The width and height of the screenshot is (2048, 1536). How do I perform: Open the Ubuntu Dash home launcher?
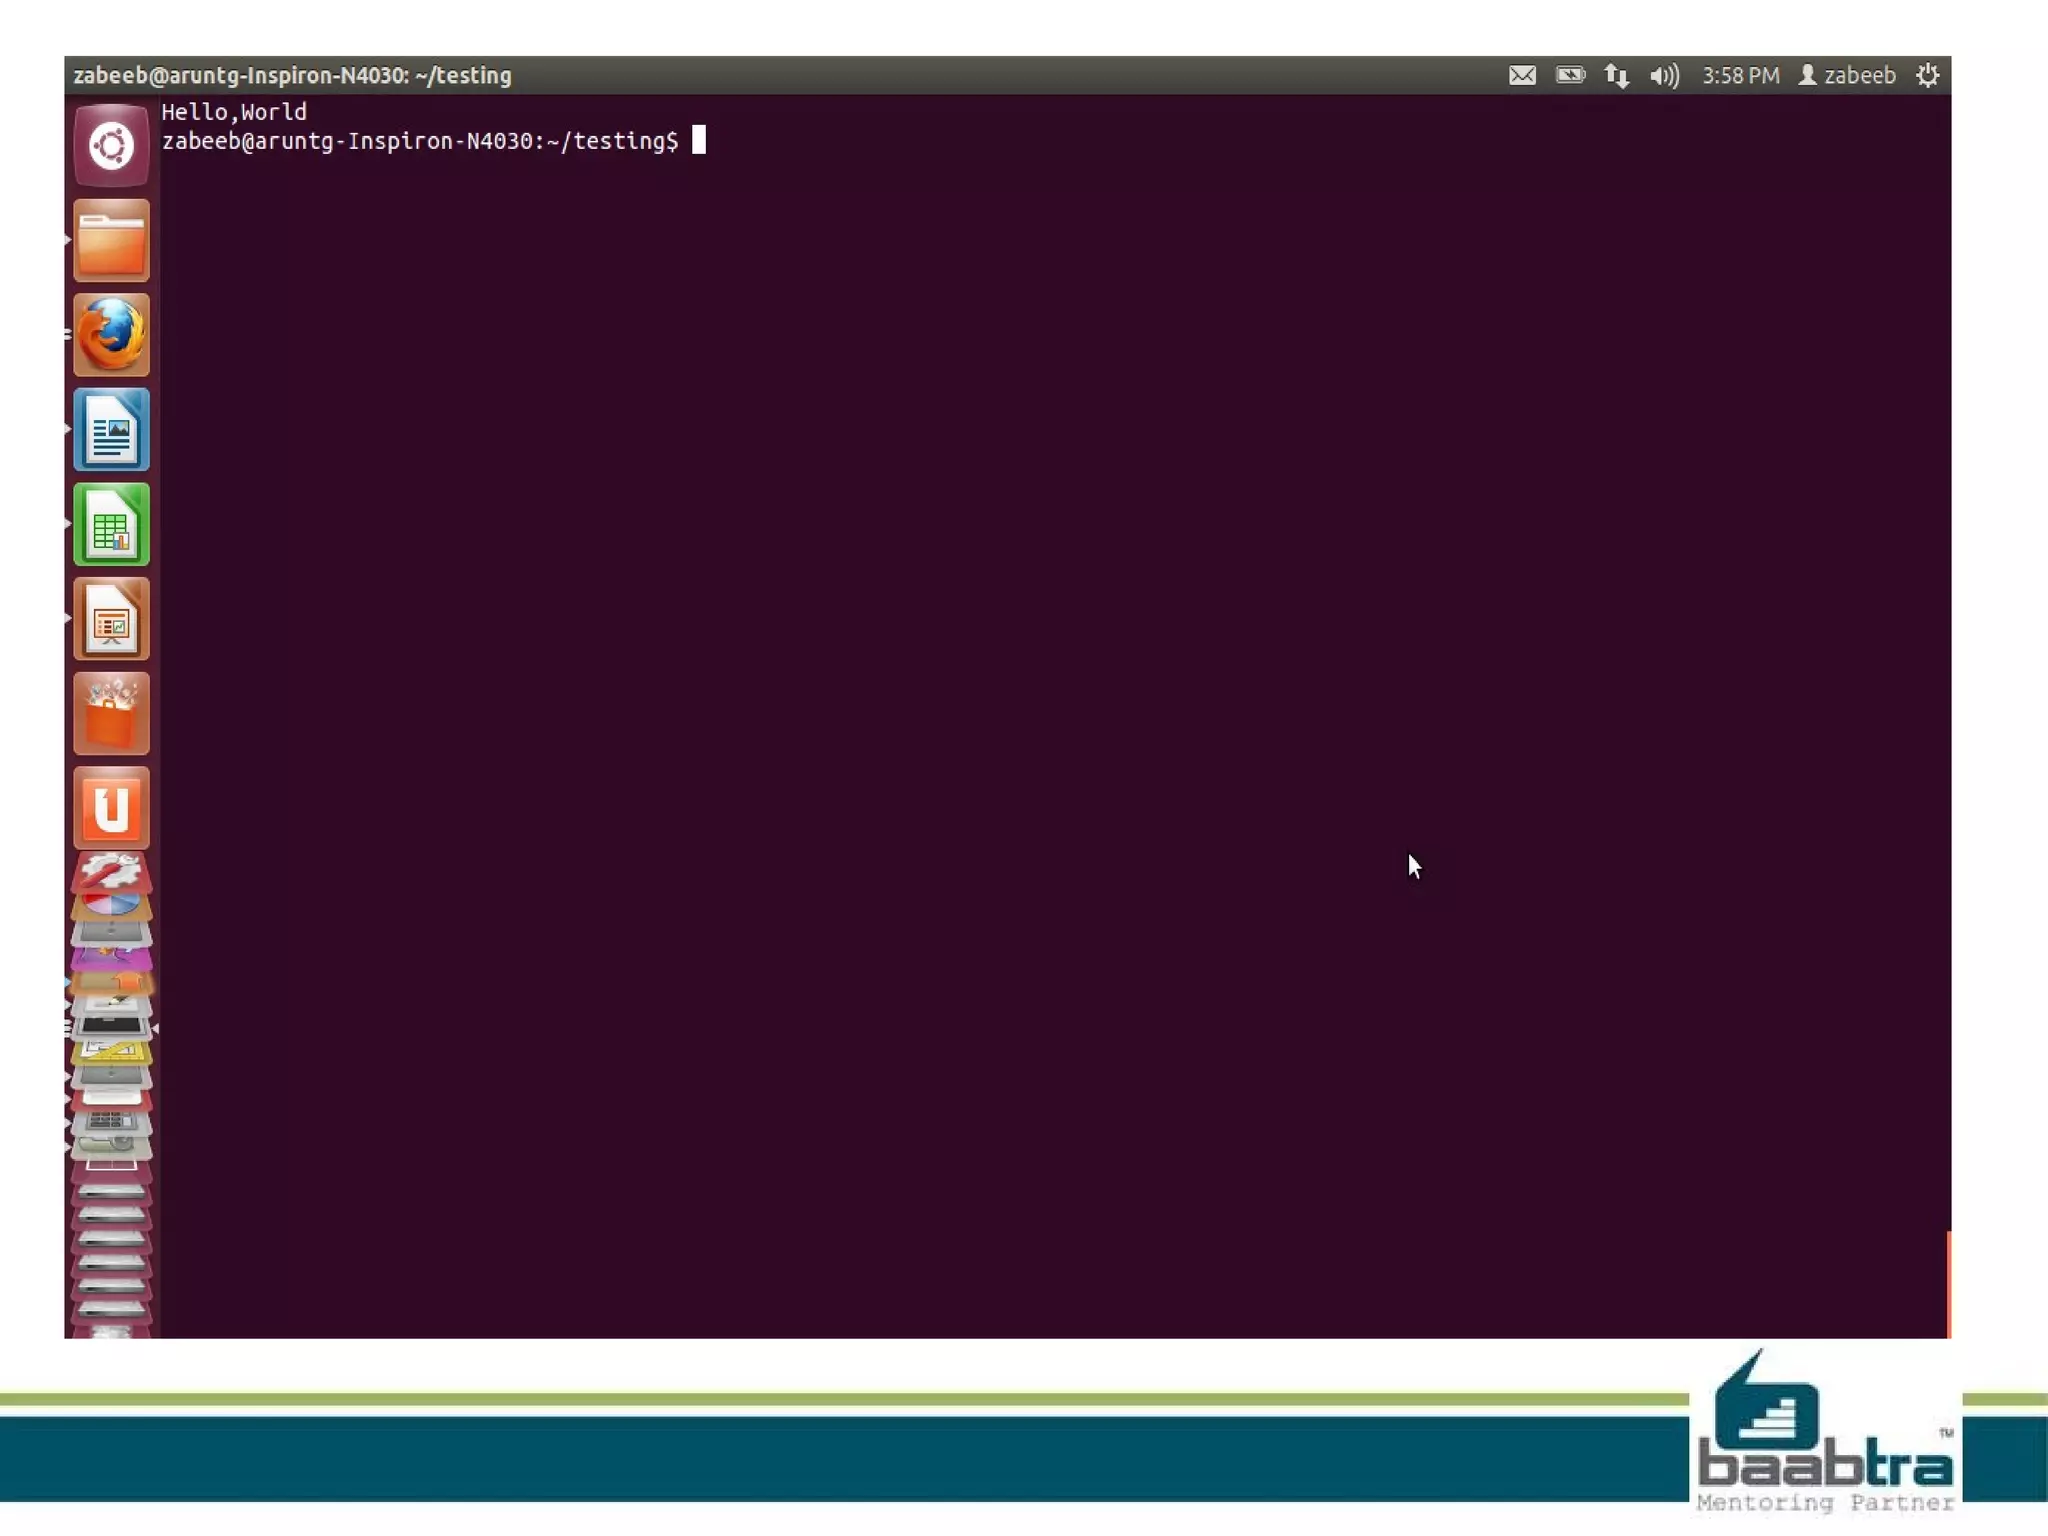click(x=111, y=146)
